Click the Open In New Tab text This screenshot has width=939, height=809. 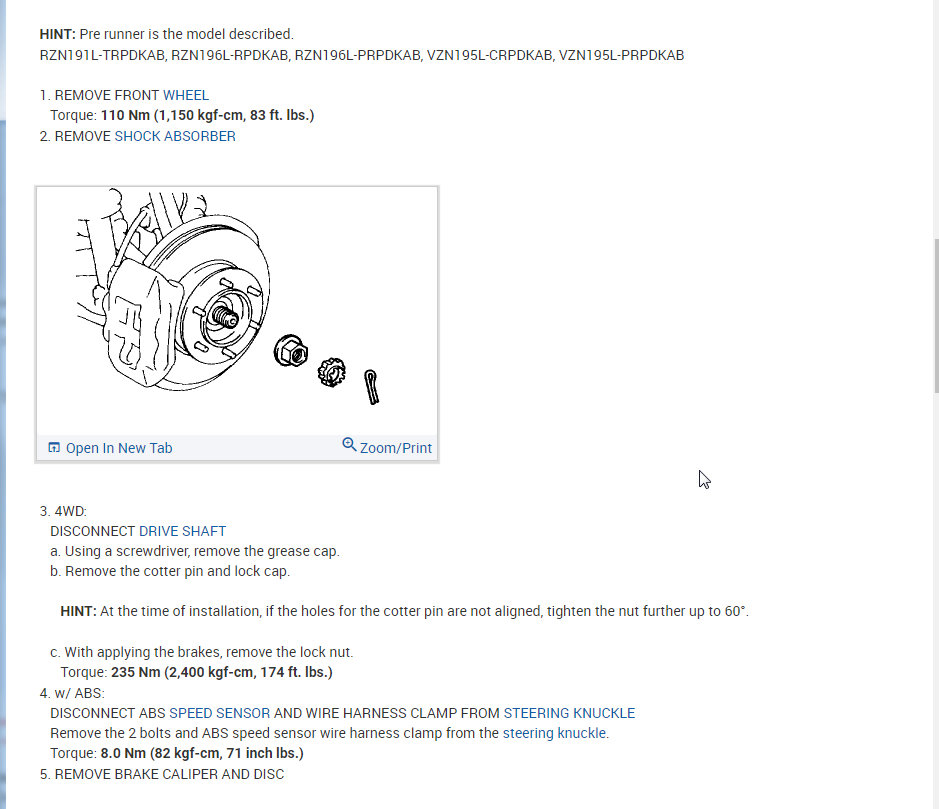point(119,448)
